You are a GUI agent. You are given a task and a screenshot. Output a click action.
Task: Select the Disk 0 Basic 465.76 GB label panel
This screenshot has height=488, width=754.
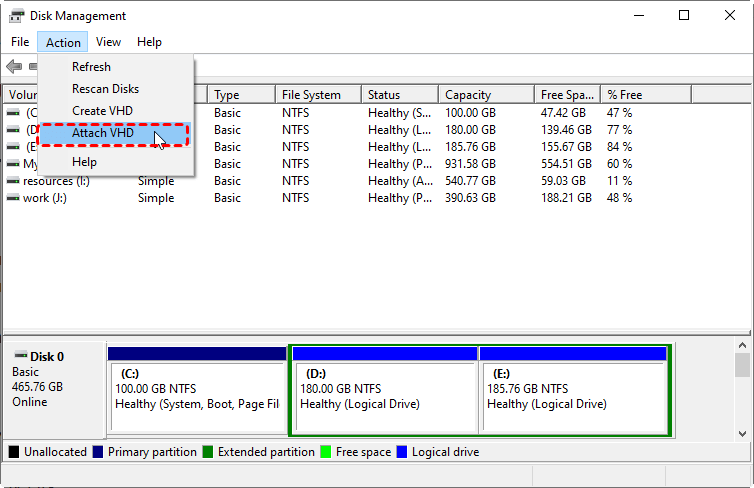pyautogui.click(x=55, y=389)
